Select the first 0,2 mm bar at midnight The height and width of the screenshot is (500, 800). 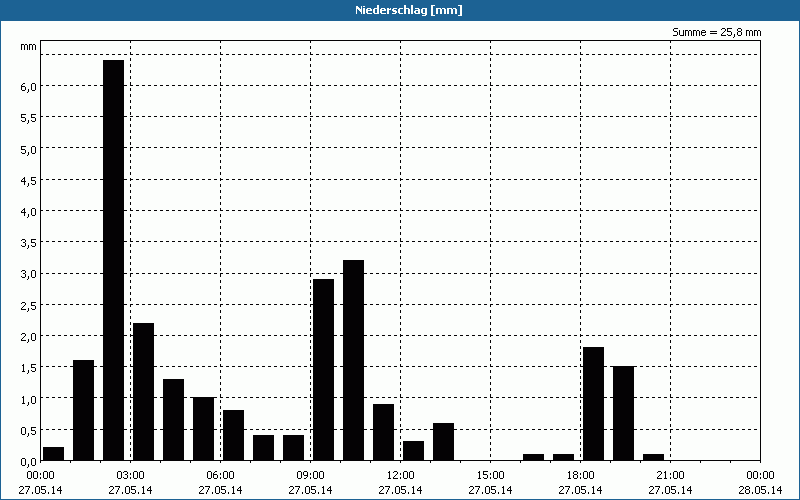click(x=54, y=454)
